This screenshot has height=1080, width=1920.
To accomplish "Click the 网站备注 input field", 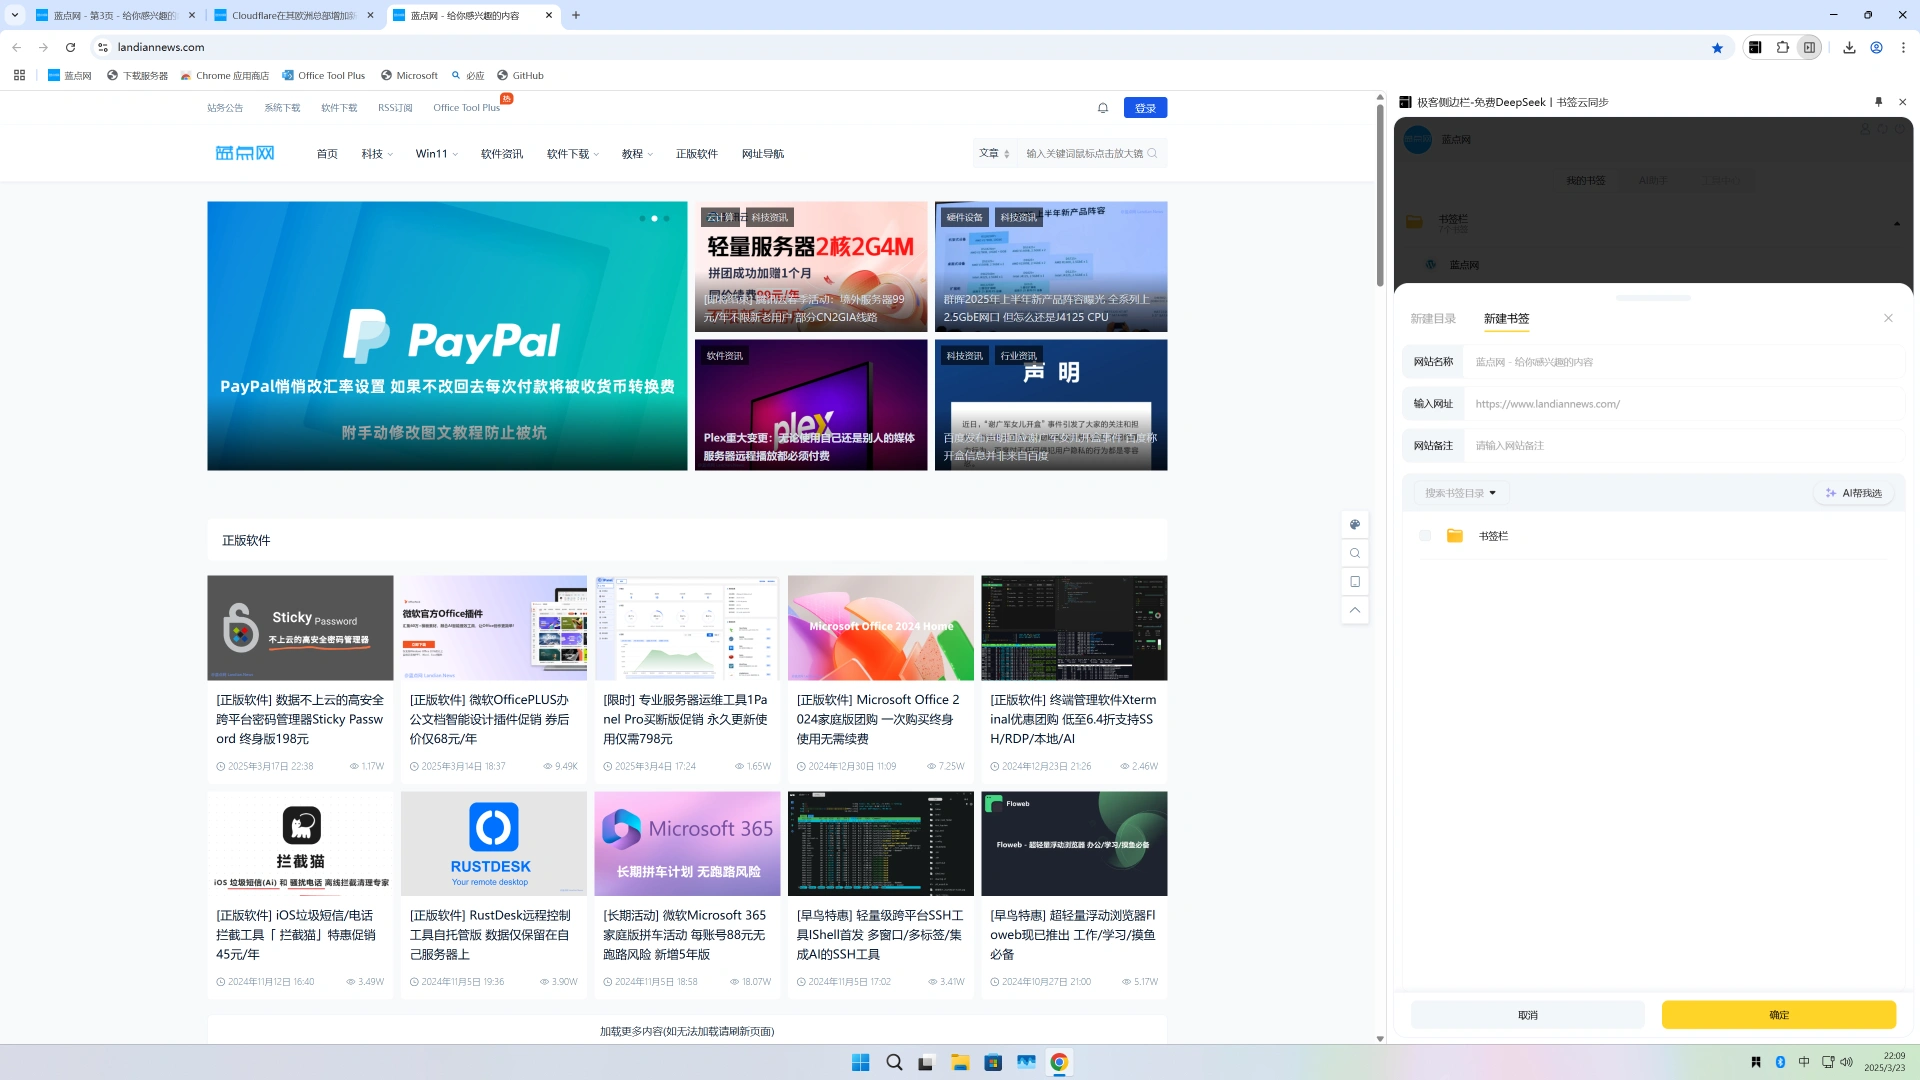I will [1680, 446].
